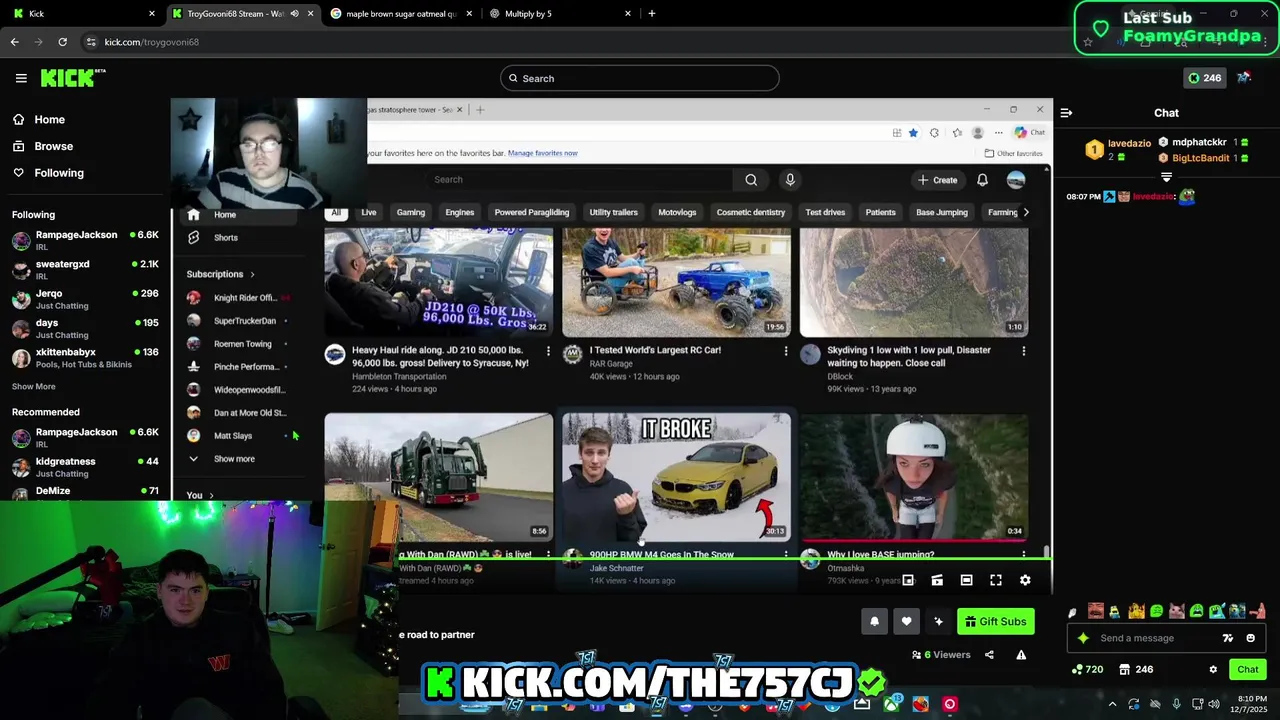Click Show More under Following list
Screen dimensions: 1280x720
tap(34, 387)
